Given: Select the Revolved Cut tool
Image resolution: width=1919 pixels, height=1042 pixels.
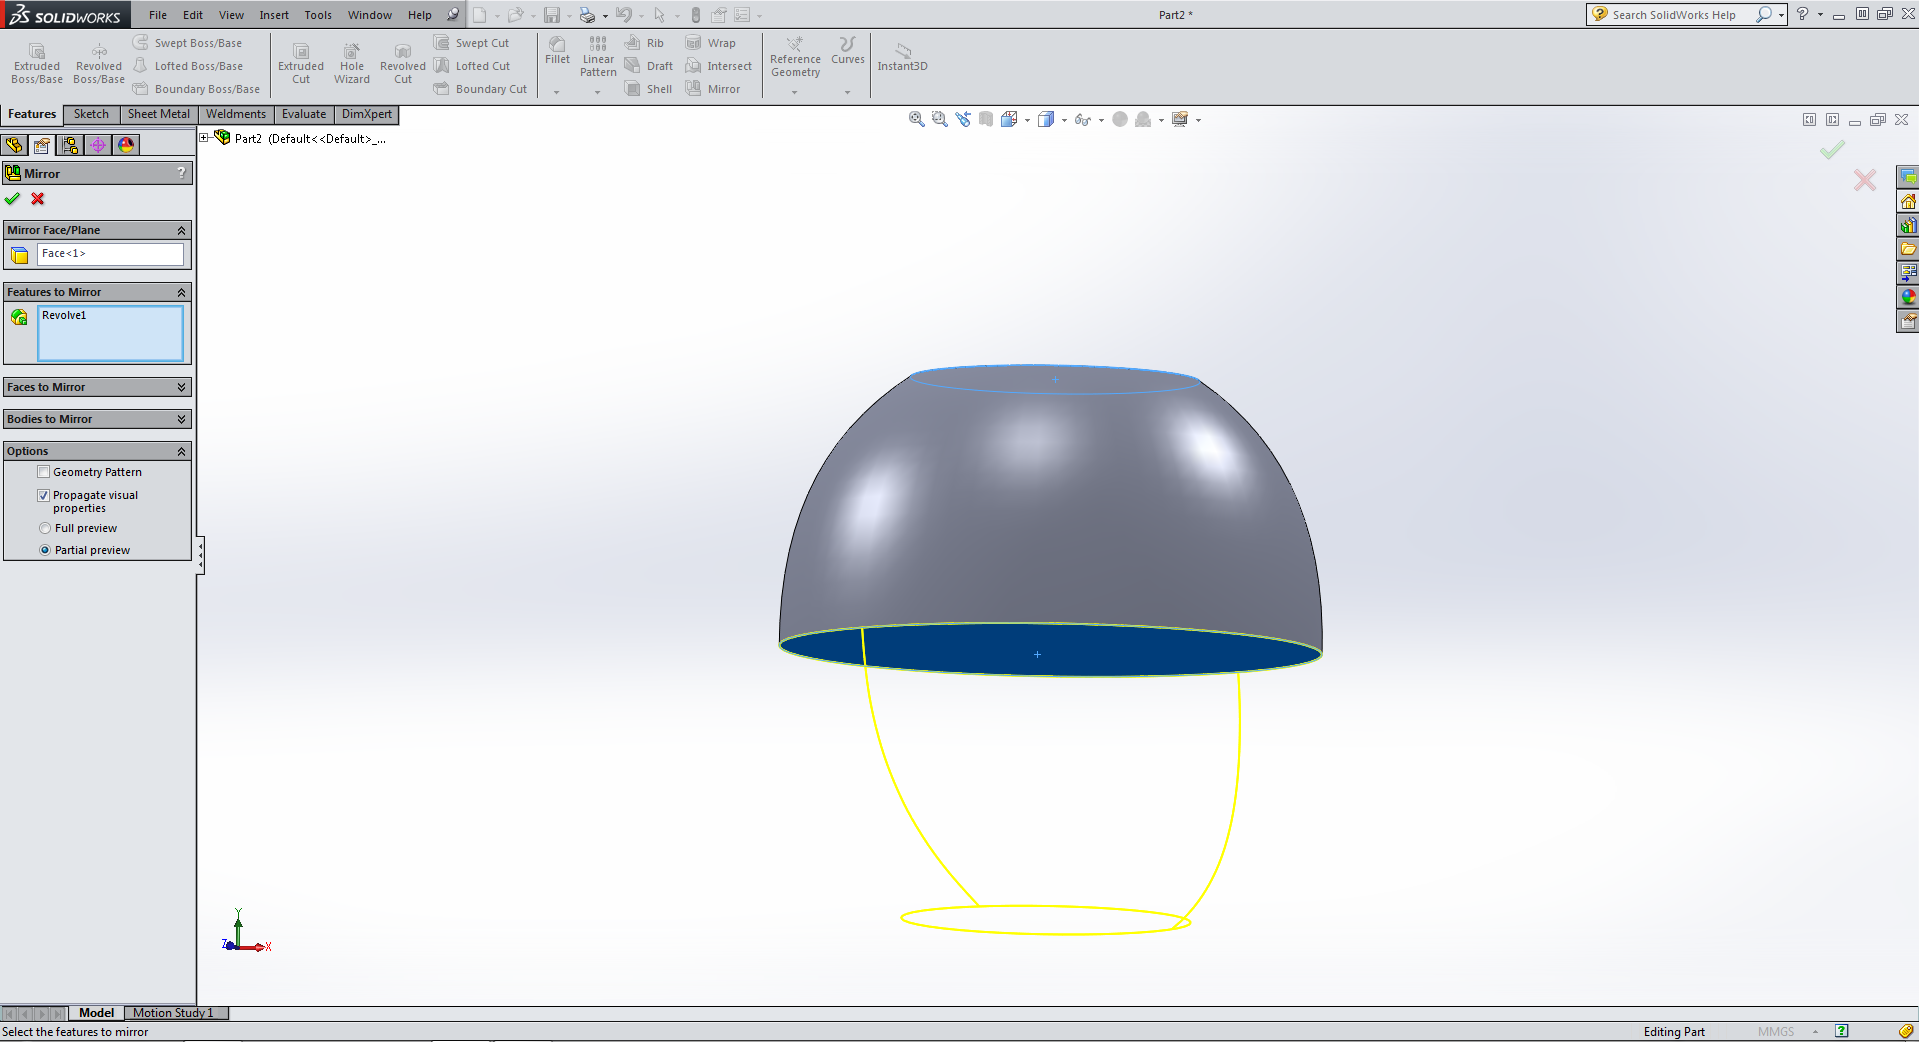Looking at the screenshot, I should [403, 64].
